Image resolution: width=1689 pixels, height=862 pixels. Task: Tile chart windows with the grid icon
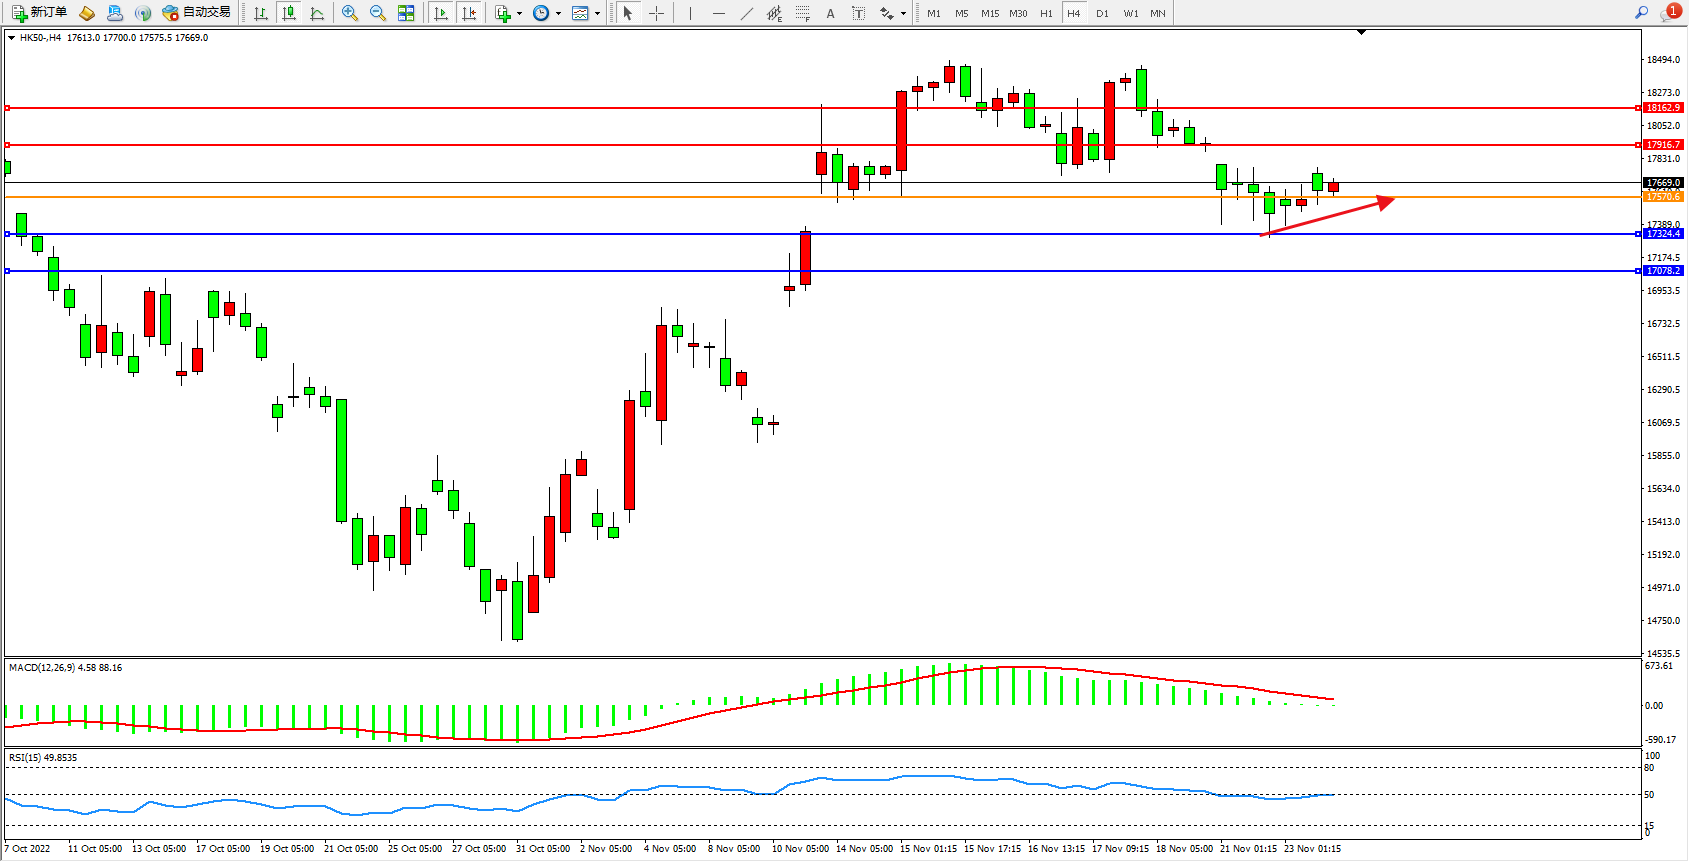coord(406,13)
